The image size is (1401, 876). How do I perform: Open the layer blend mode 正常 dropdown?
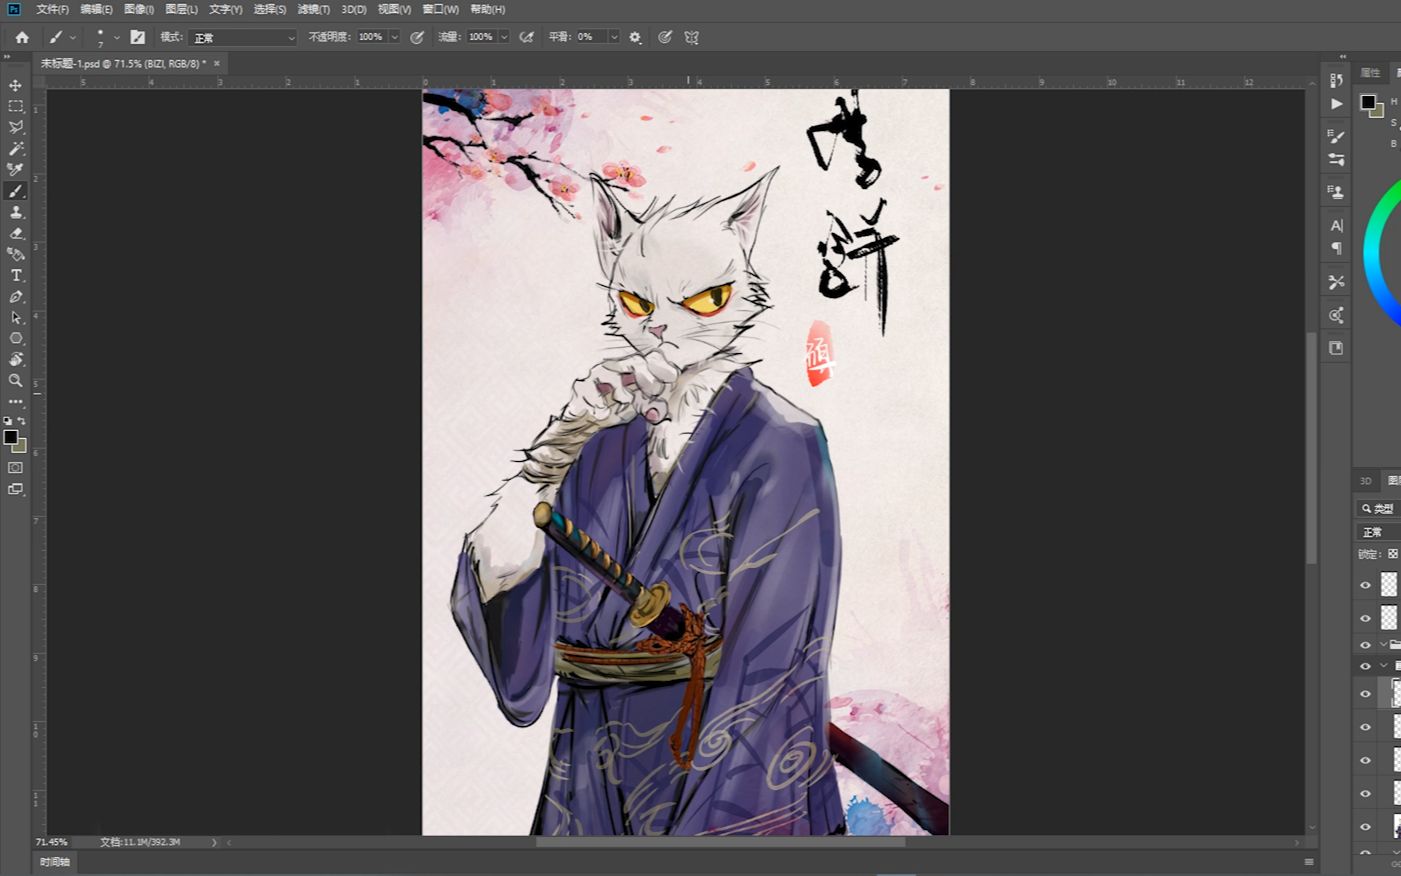pyautogui.click(x=1379, y=532)
